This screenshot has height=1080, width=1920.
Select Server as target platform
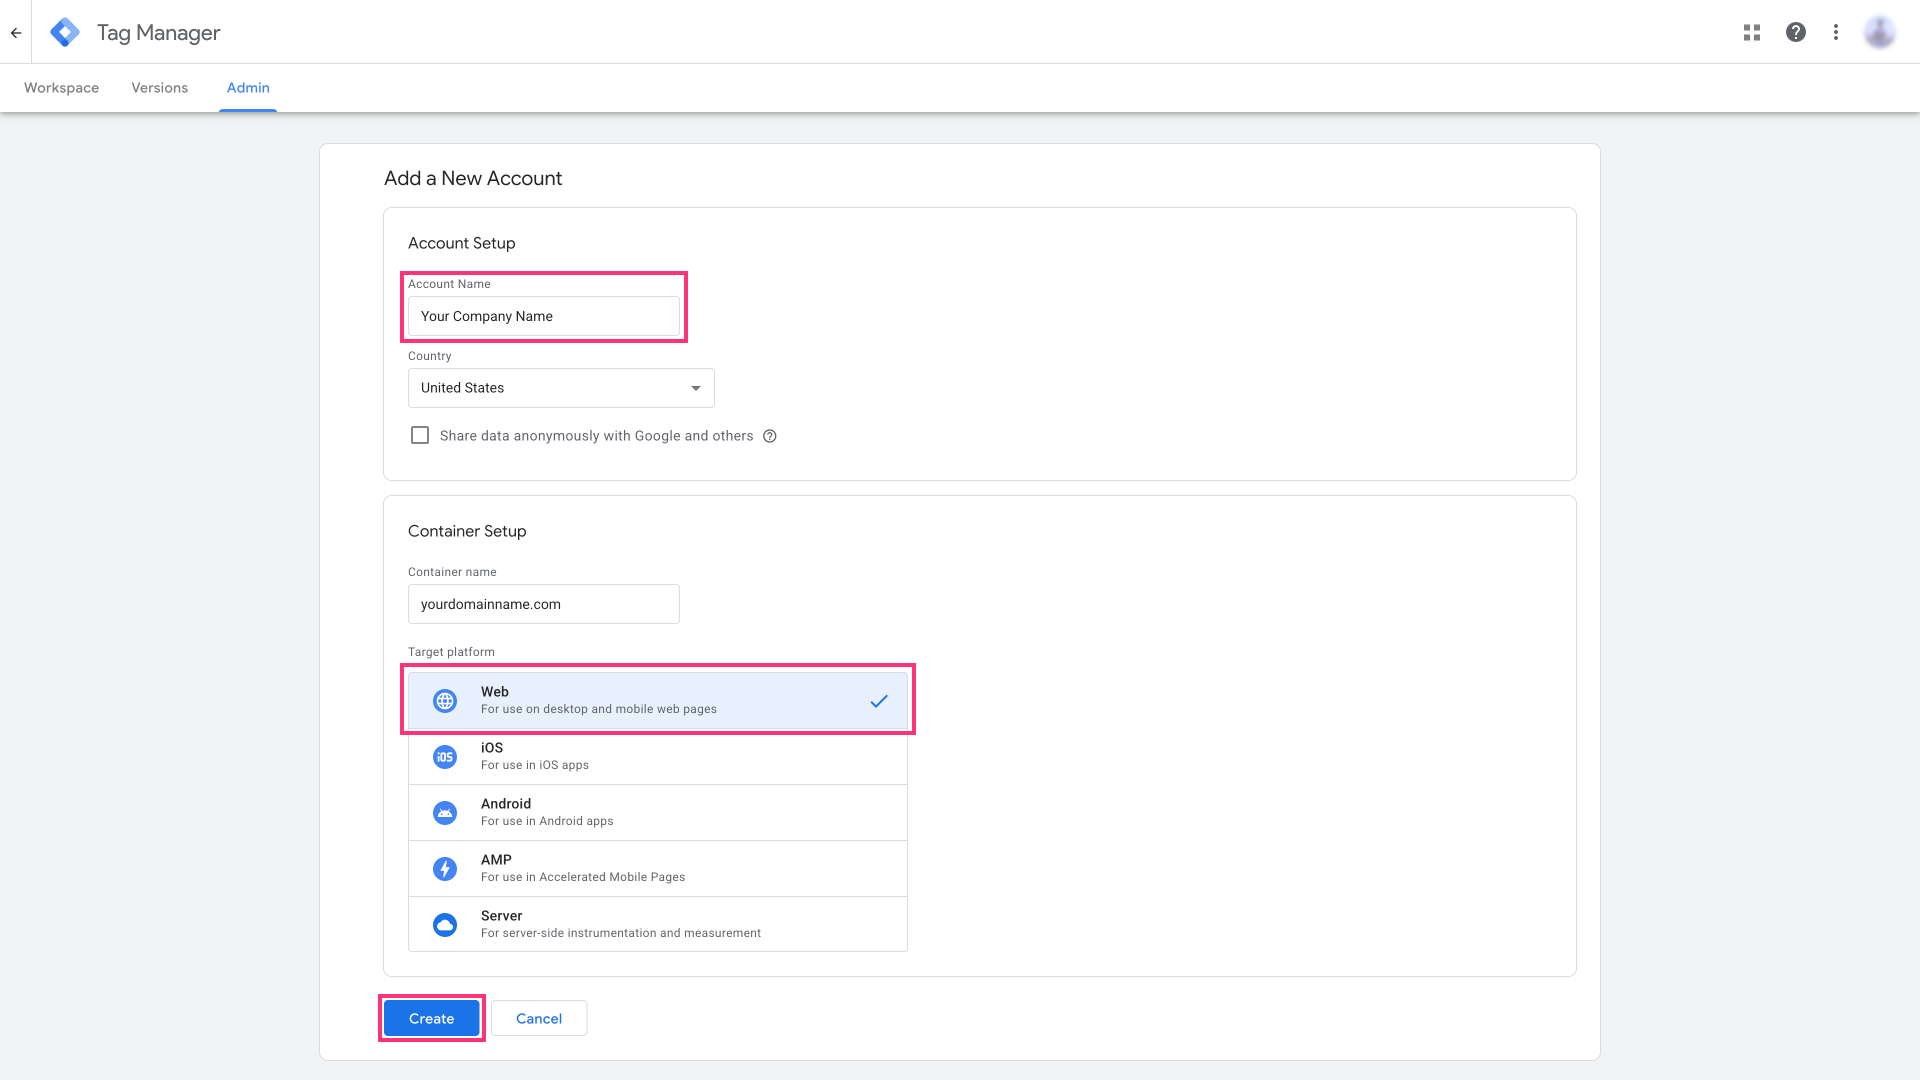point(657,924)
